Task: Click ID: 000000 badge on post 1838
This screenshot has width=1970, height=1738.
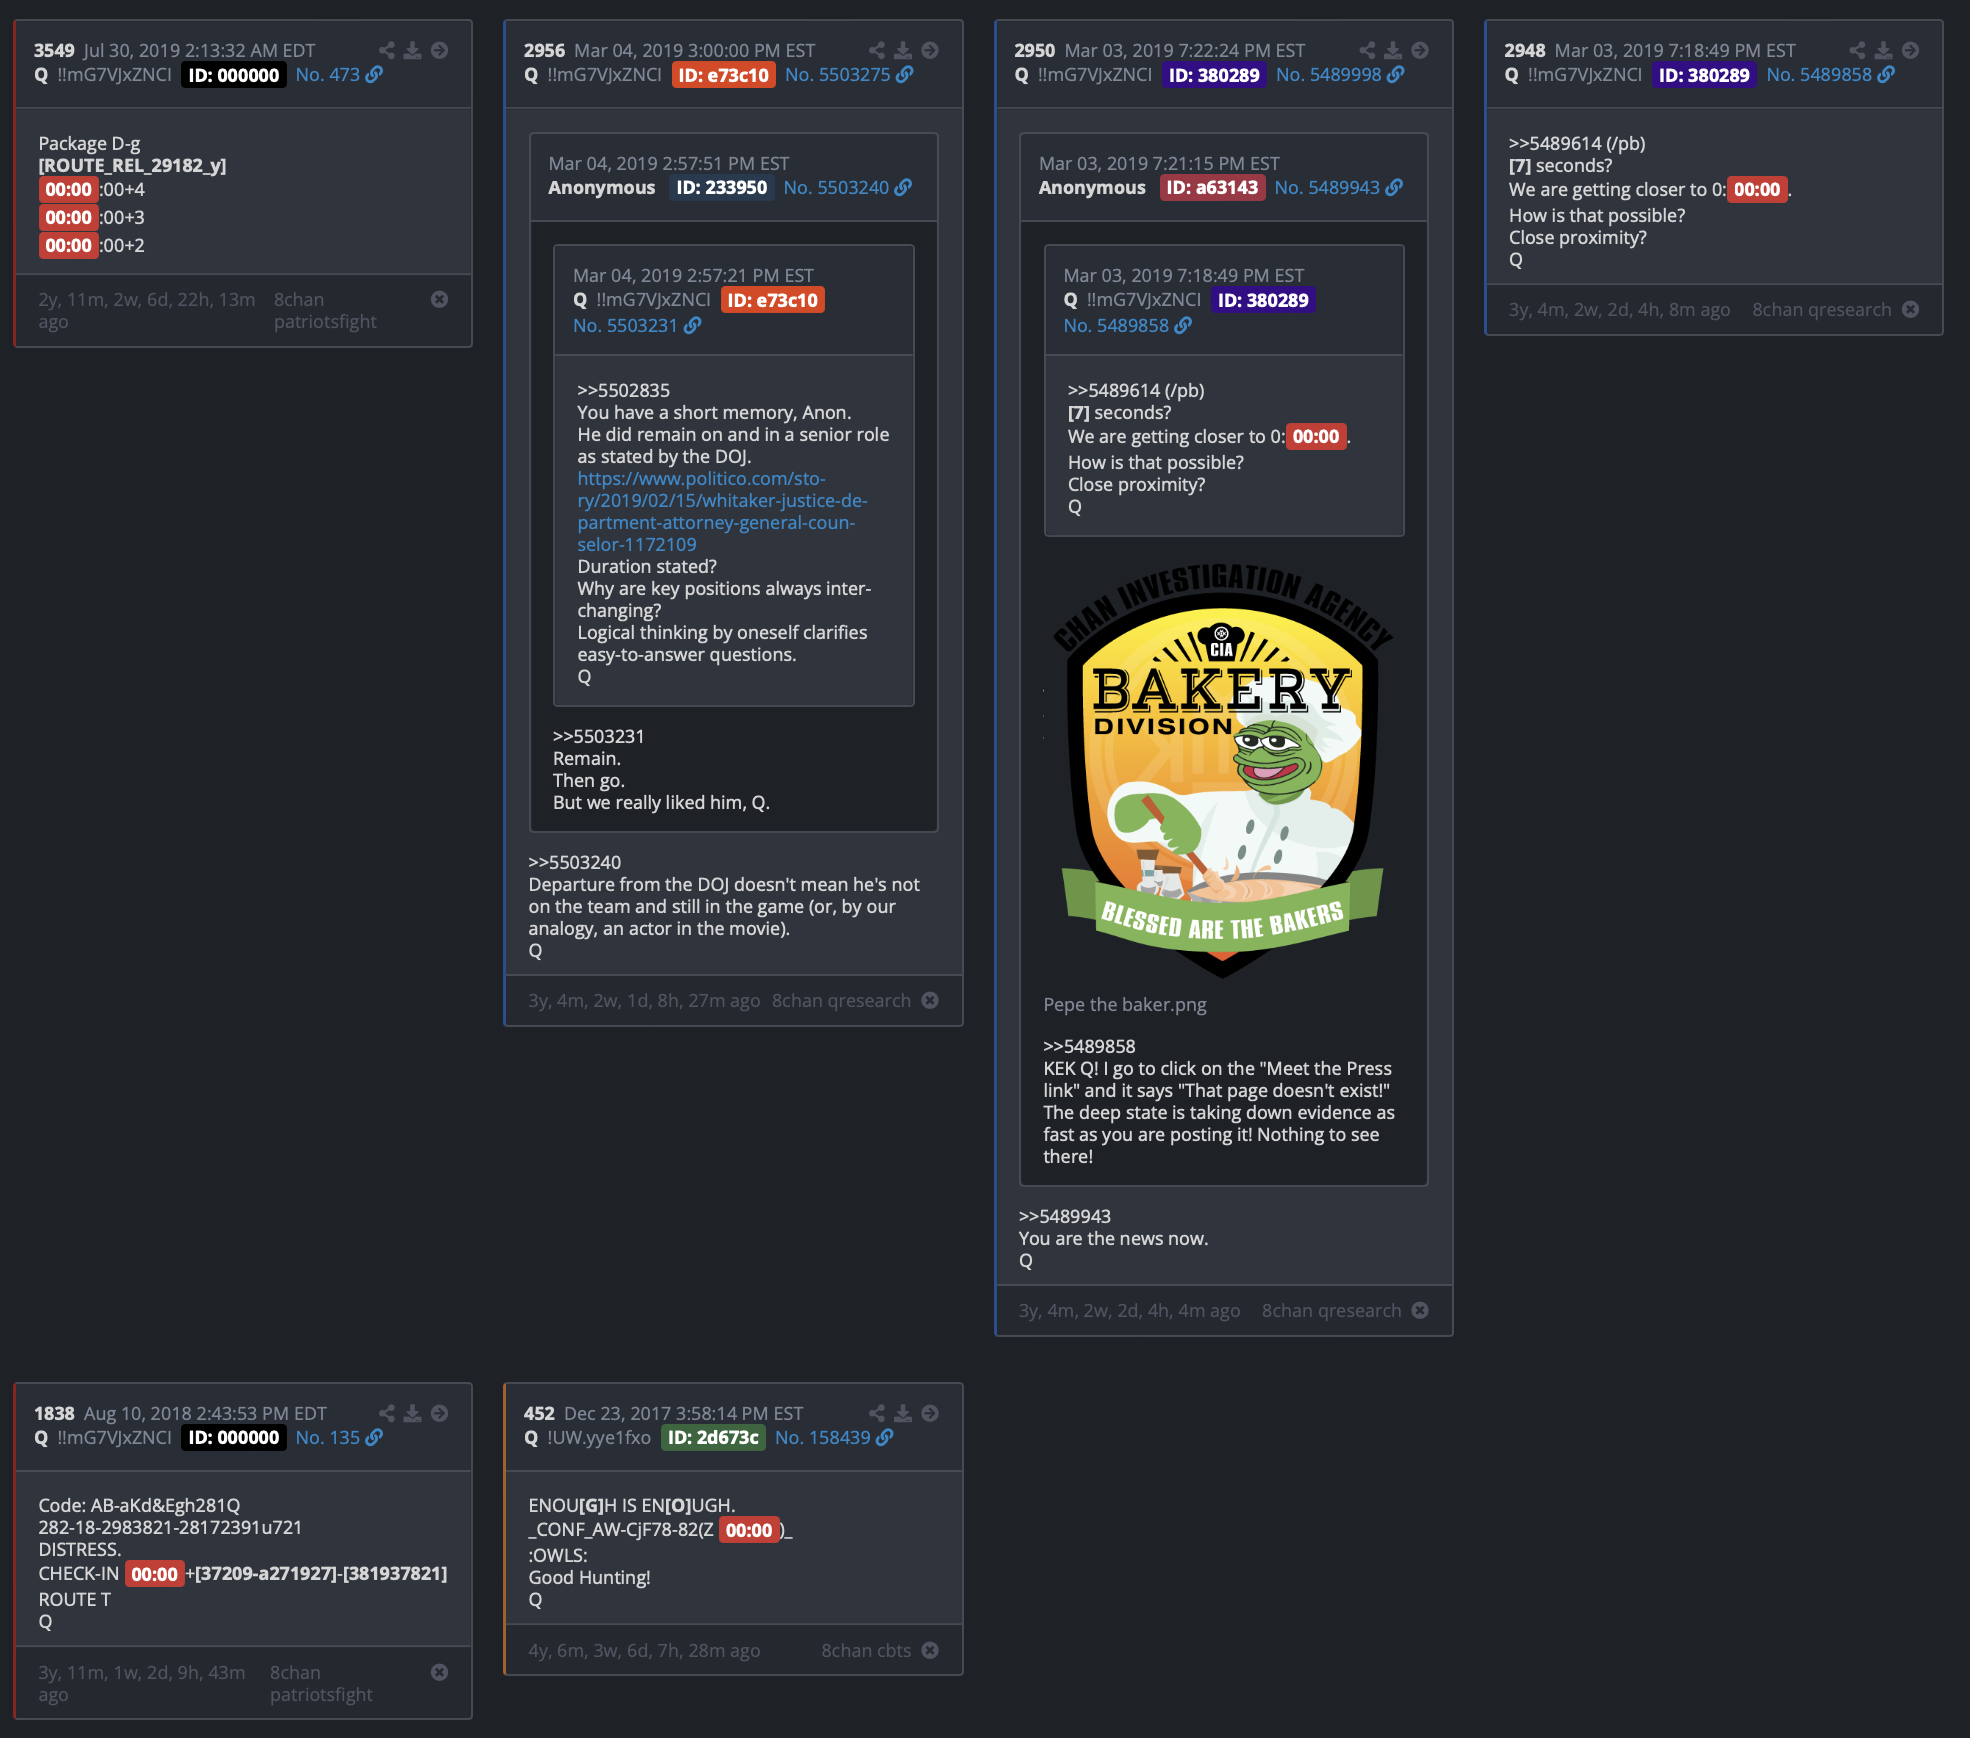Action: pyautogui.click(x=234, y=1437)
